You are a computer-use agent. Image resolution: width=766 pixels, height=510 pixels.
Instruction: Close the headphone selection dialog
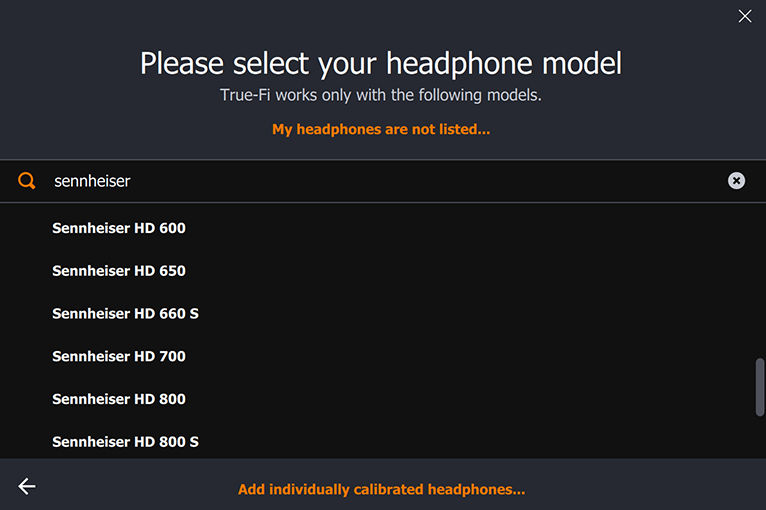click(x=745, y=16)
